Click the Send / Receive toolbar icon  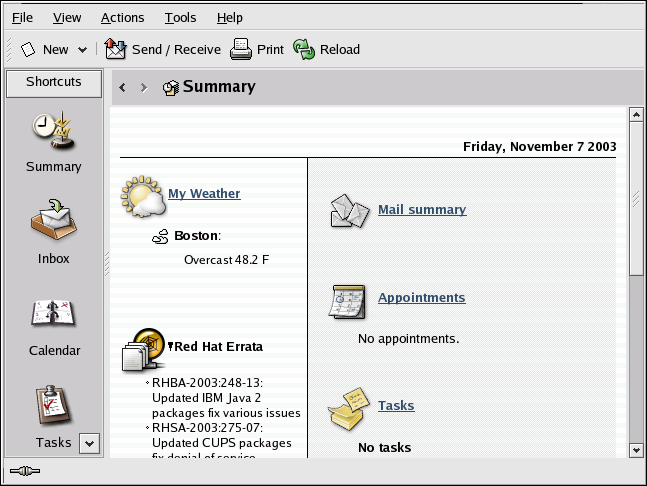116,49
